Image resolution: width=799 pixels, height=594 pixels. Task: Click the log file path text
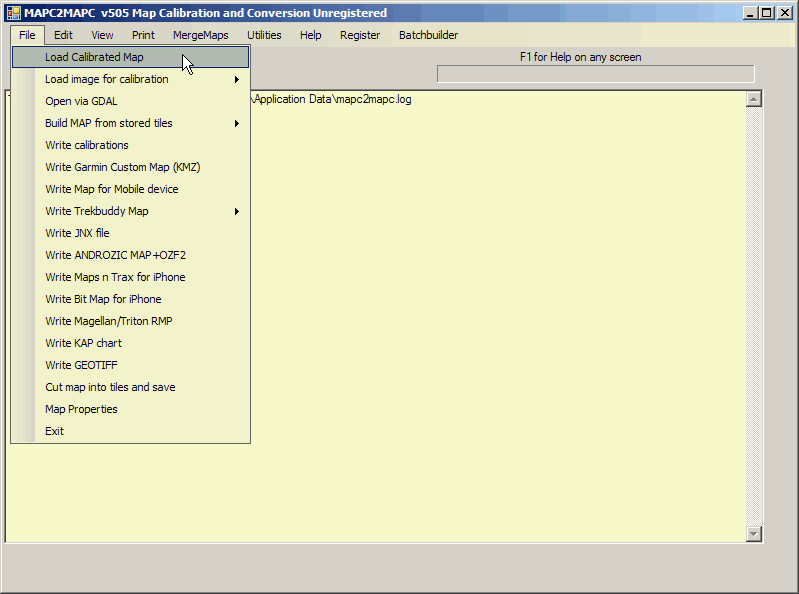(331, 99)
